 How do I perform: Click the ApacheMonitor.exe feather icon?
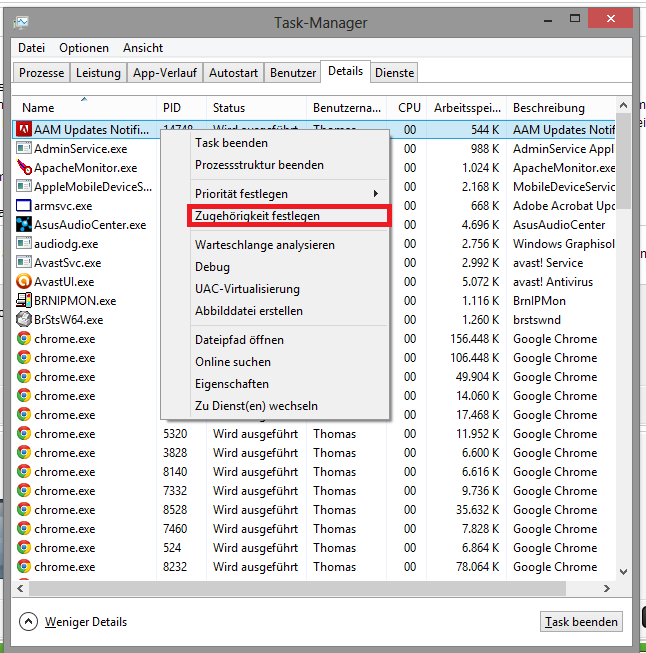pos(24,168)
